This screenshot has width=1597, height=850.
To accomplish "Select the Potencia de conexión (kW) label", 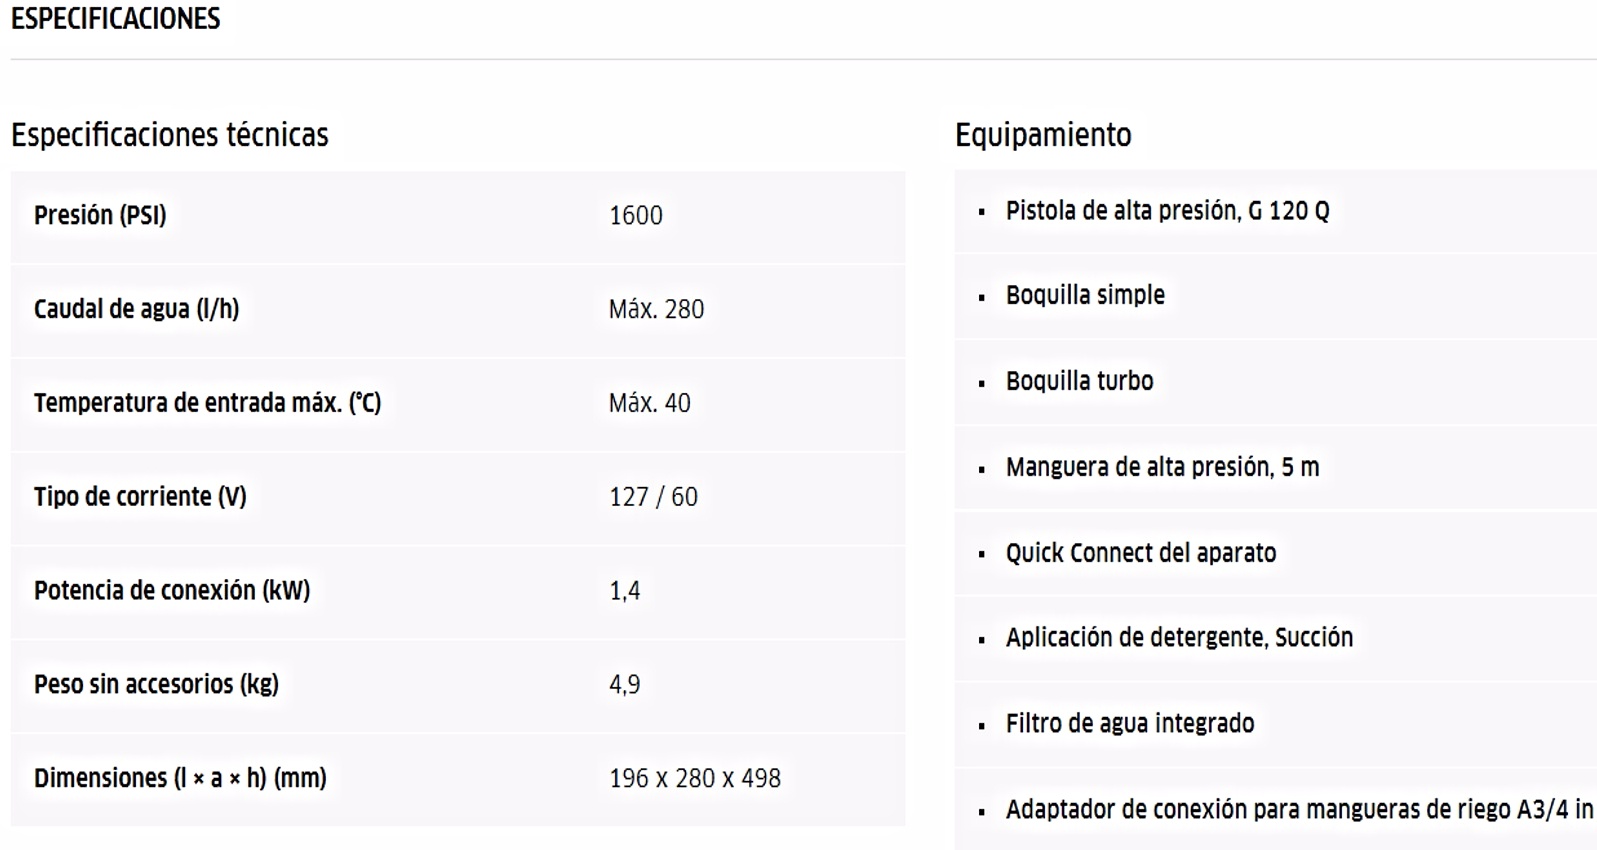I will click(x=172, y=591).
